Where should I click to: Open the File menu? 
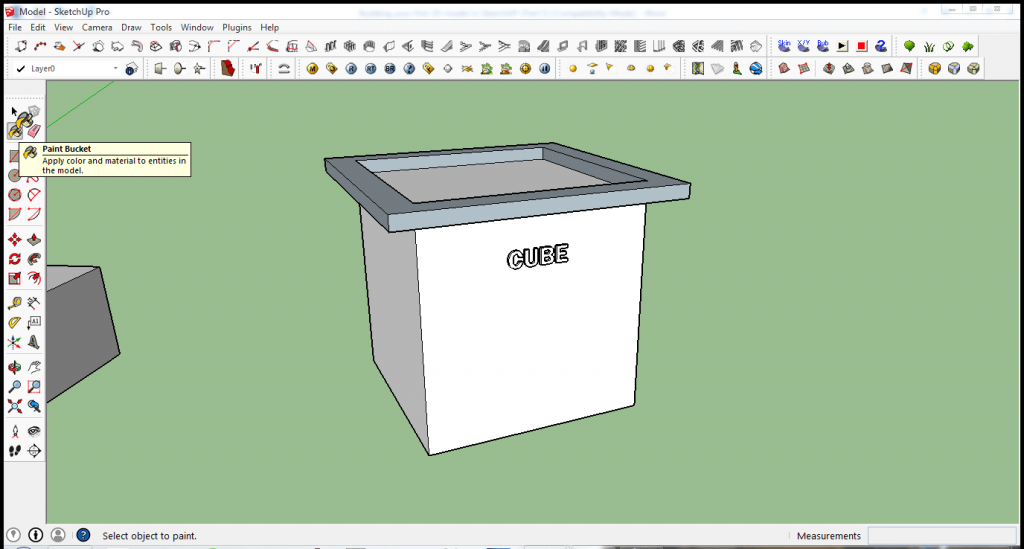click(x=14, y=27)
